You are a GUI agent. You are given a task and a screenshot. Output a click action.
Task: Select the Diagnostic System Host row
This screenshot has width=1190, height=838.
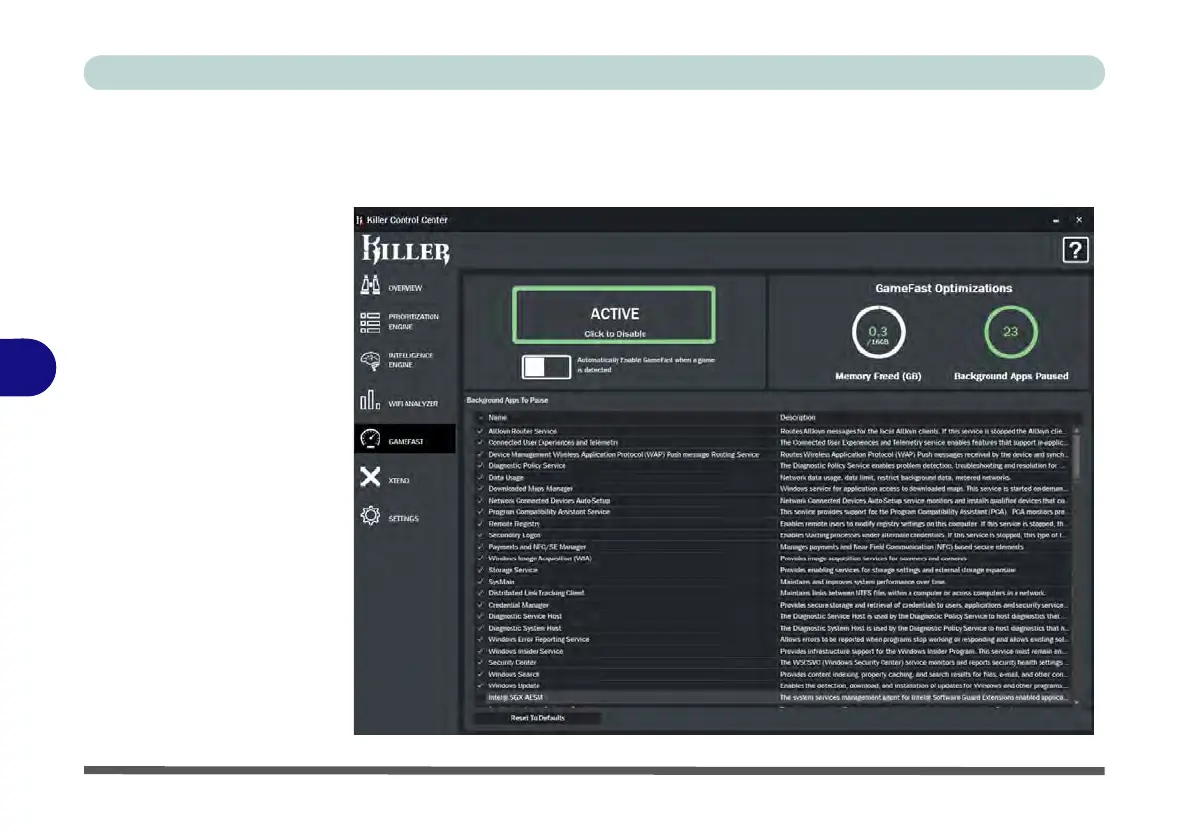pos(773,628)
